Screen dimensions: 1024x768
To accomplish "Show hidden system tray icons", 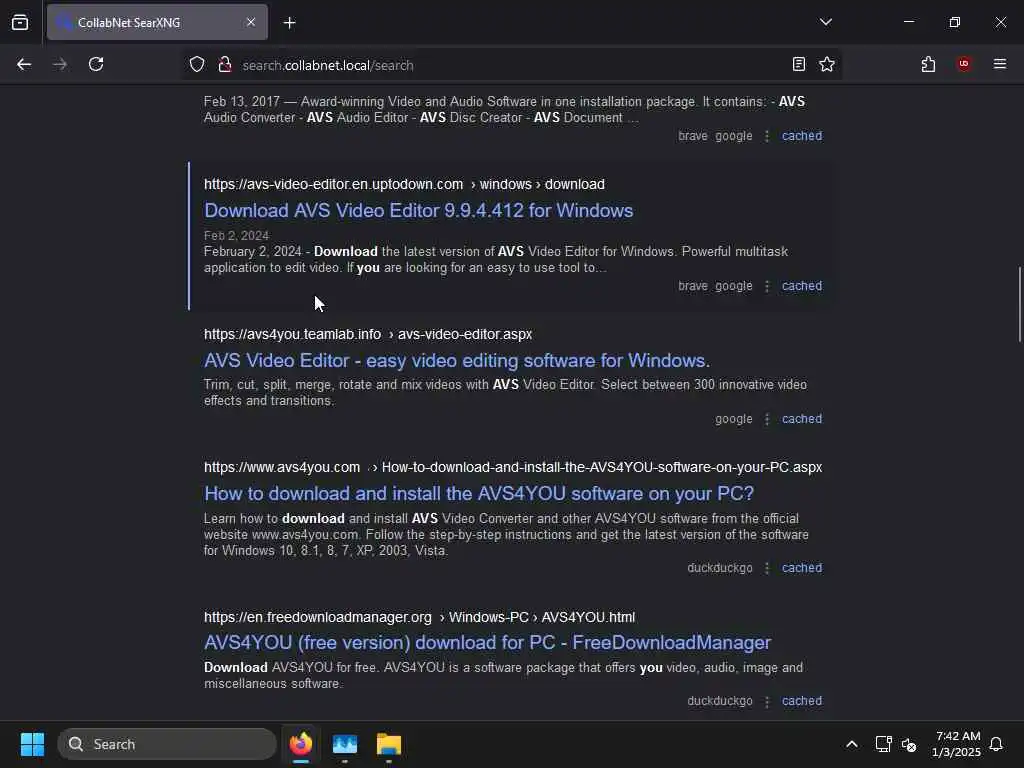I will [x=852, y=744].
